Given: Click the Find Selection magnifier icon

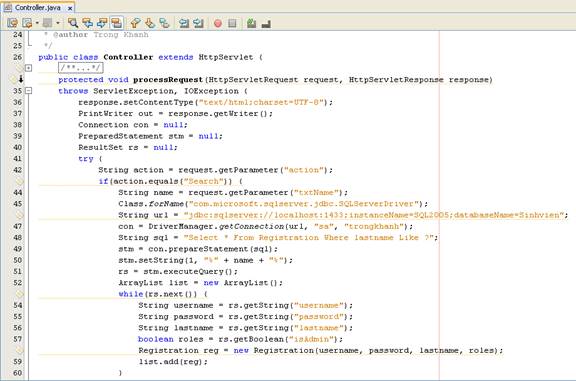Looking at the screenshot, I should point(73,23).
